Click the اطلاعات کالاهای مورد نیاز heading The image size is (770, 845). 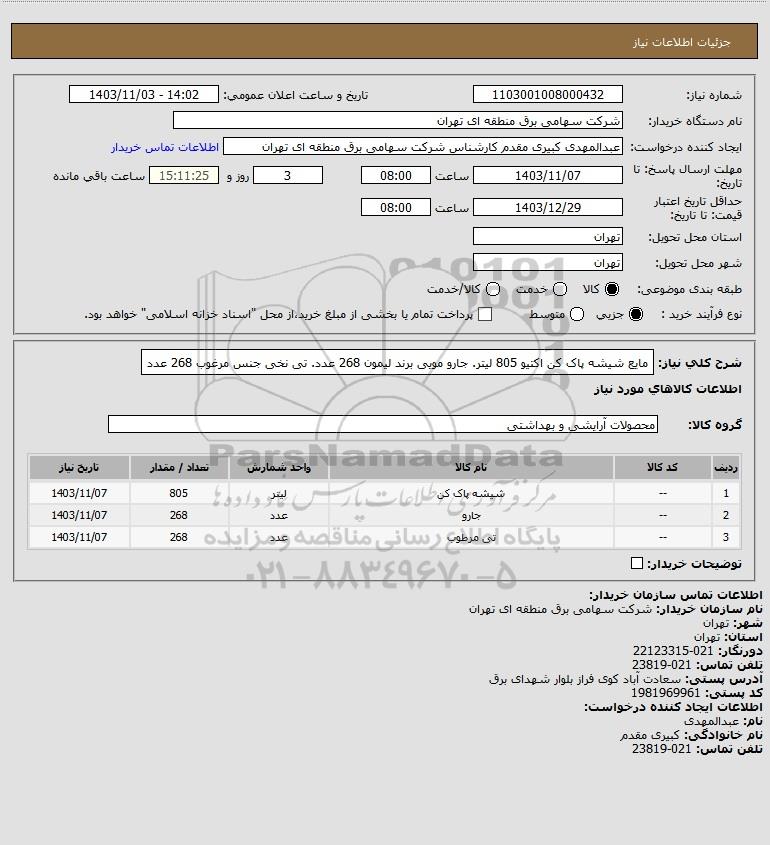668,389
